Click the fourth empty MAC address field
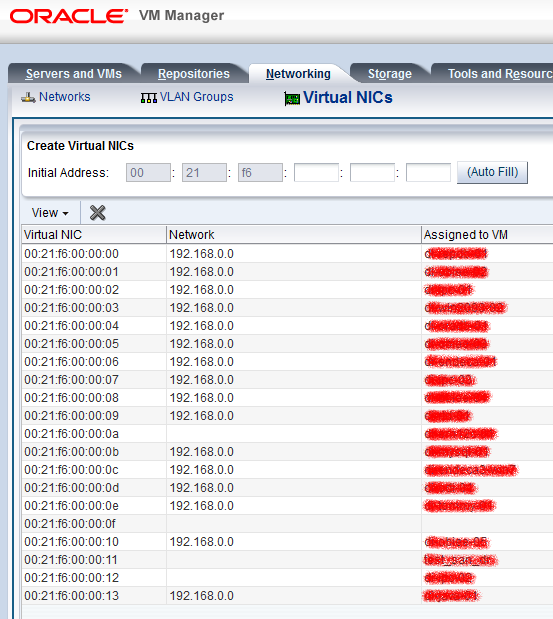Screen dimensions: 553x619 pyautogui.click(x=316, y=173)
